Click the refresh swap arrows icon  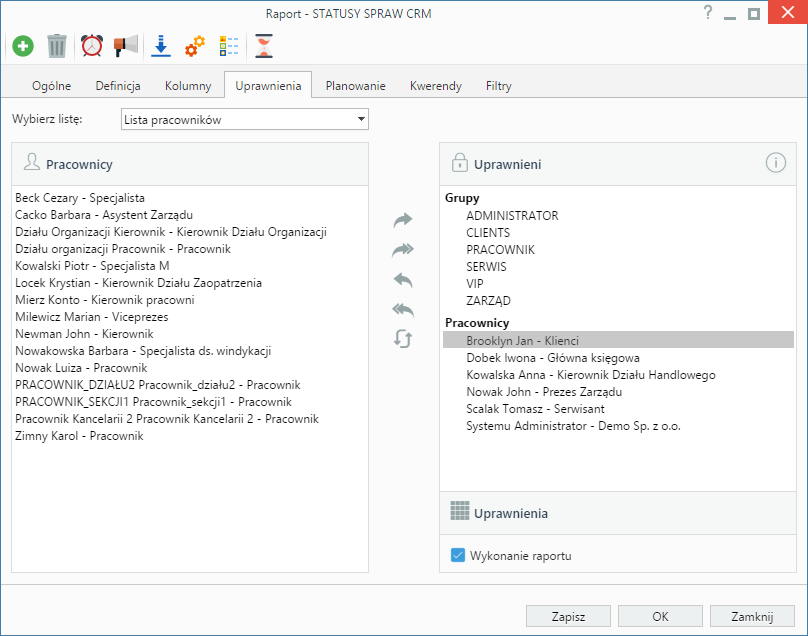coord(403,339)
